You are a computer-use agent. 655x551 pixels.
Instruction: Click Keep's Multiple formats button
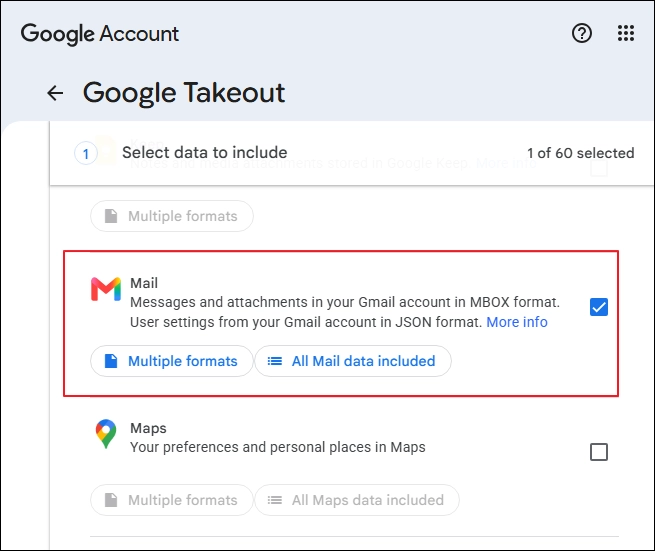(172, 216)
